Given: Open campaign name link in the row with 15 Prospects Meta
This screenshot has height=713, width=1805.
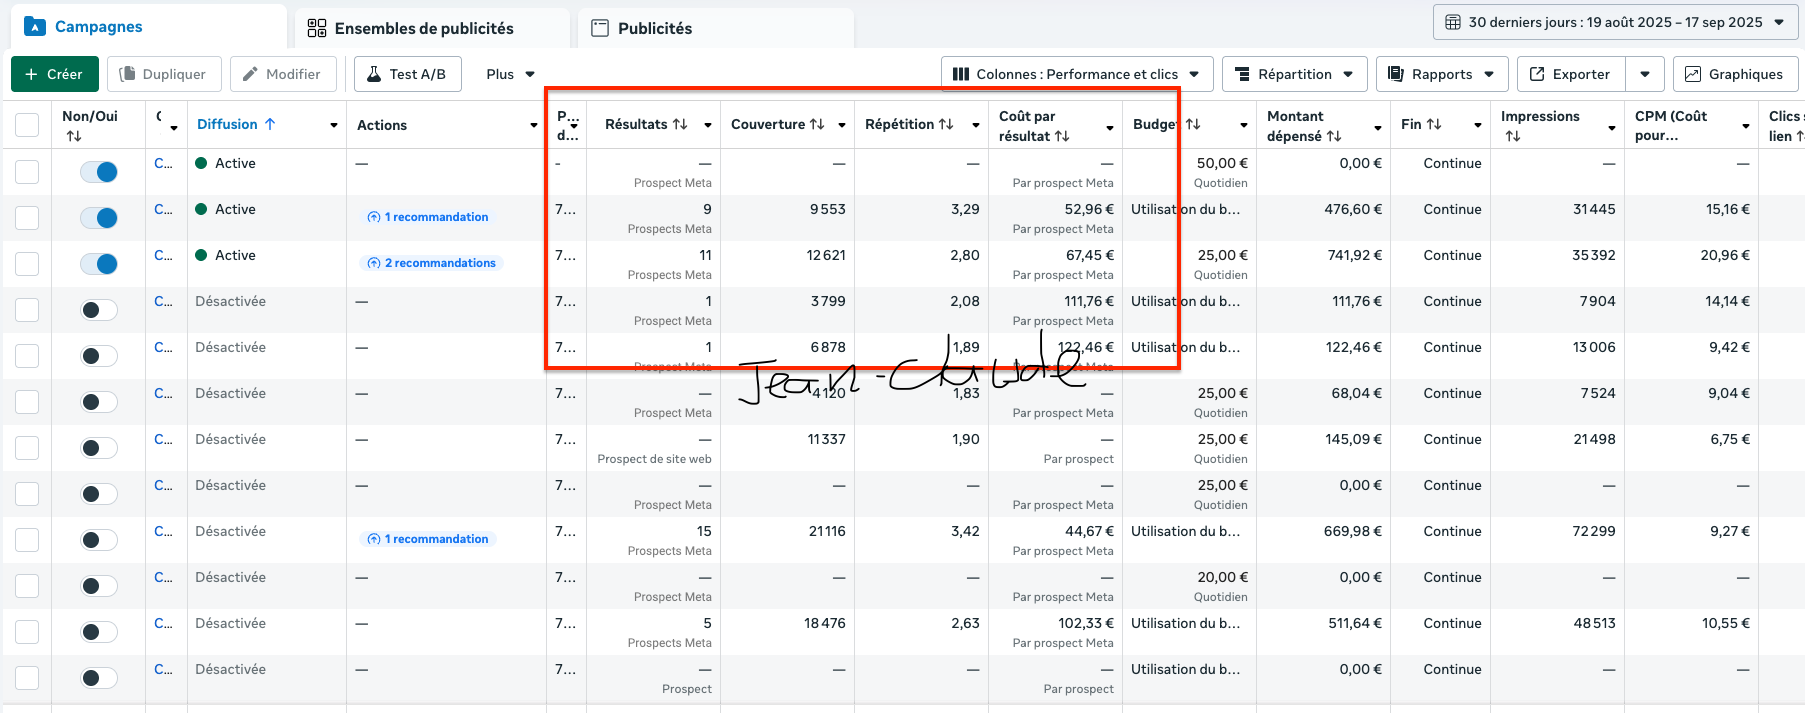Looking at the screenshot, I should [x=163, y=531].
